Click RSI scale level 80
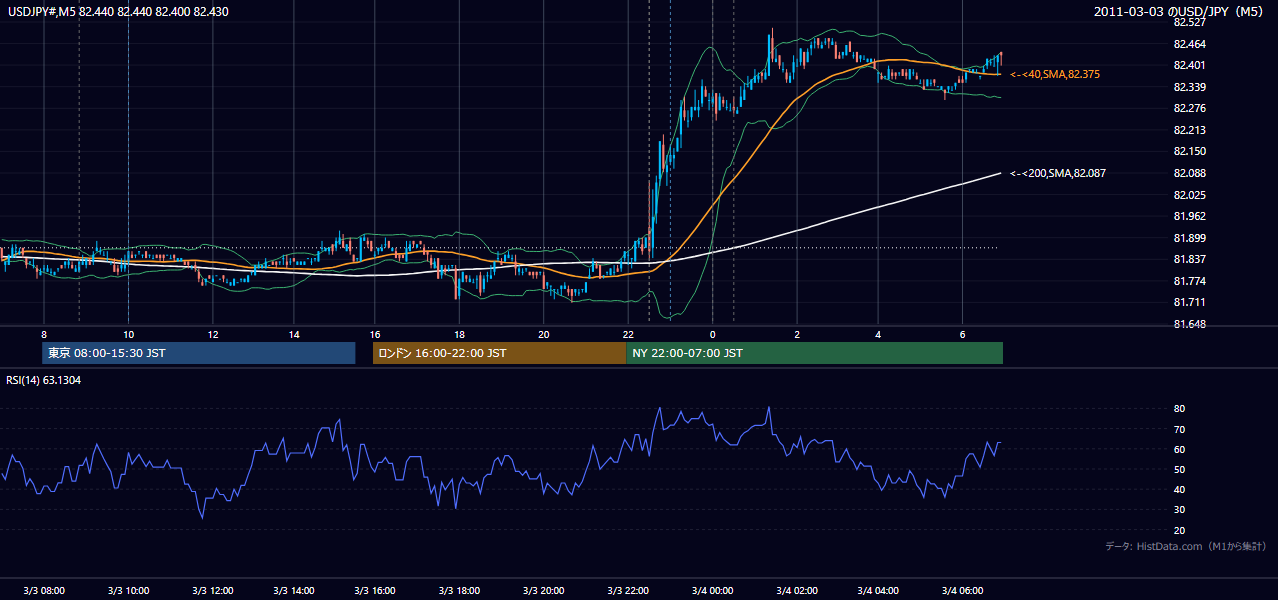This screenshot has width=1278, height=600. [1180, 409]
